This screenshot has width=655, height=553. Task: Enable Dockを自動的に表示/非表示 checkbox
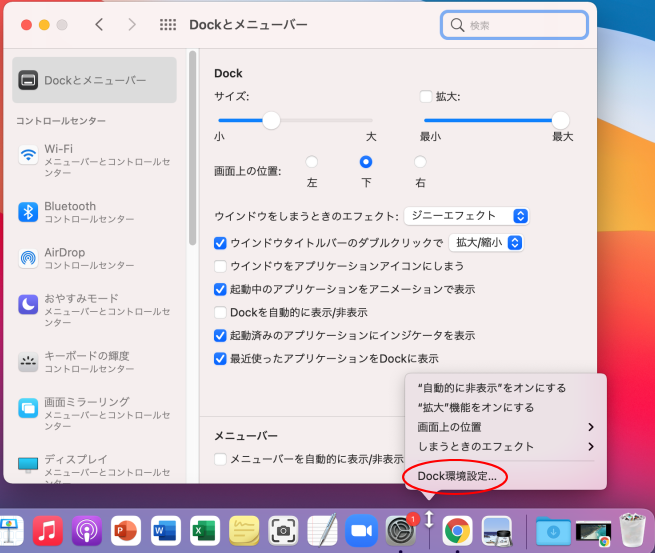[220, 312]
